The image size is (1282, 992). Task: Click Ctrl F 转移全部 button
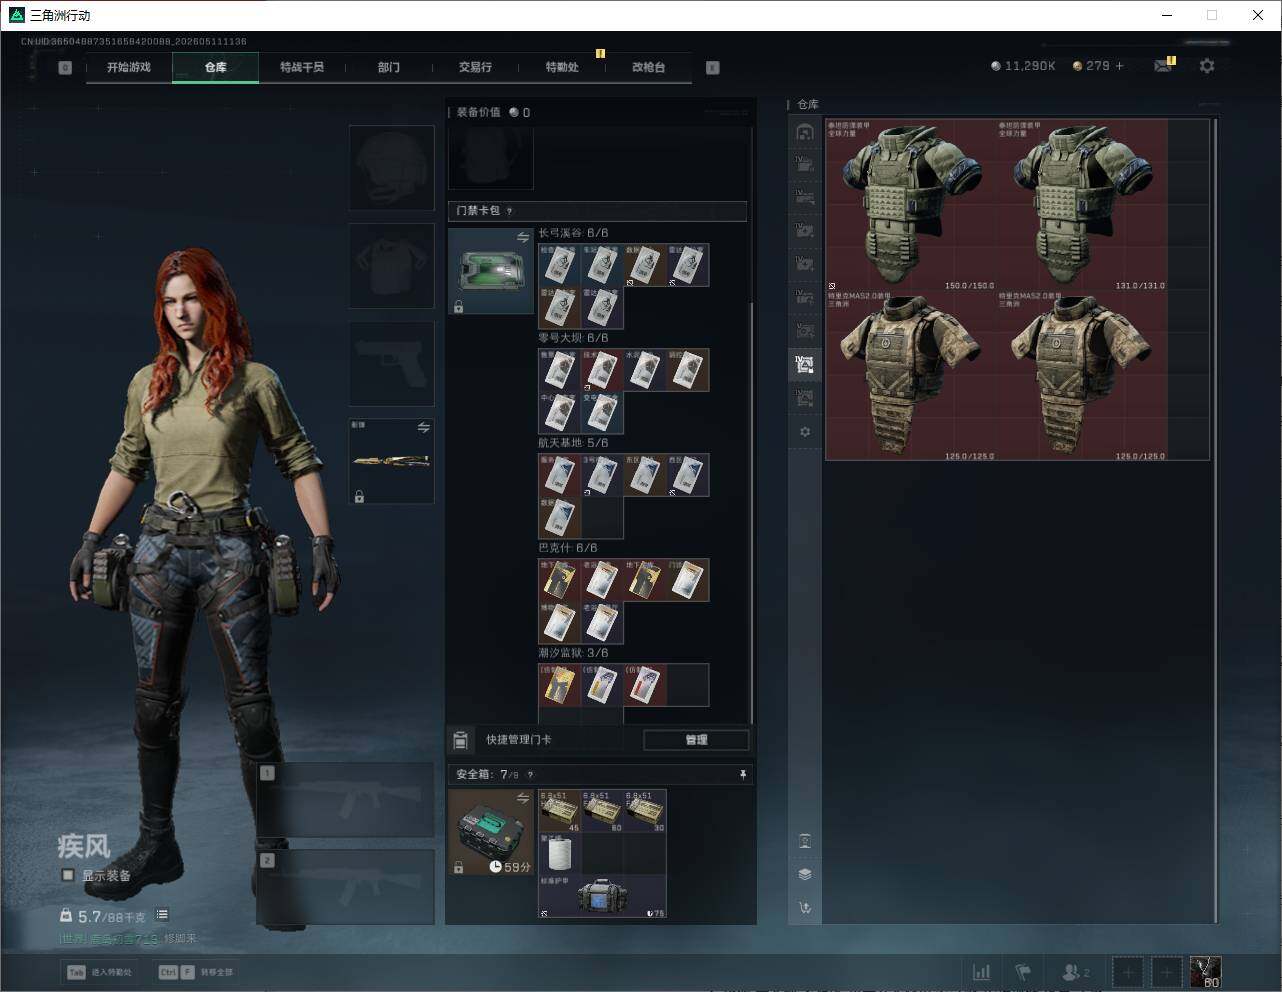pyautogui.click(x=196, y=972)
